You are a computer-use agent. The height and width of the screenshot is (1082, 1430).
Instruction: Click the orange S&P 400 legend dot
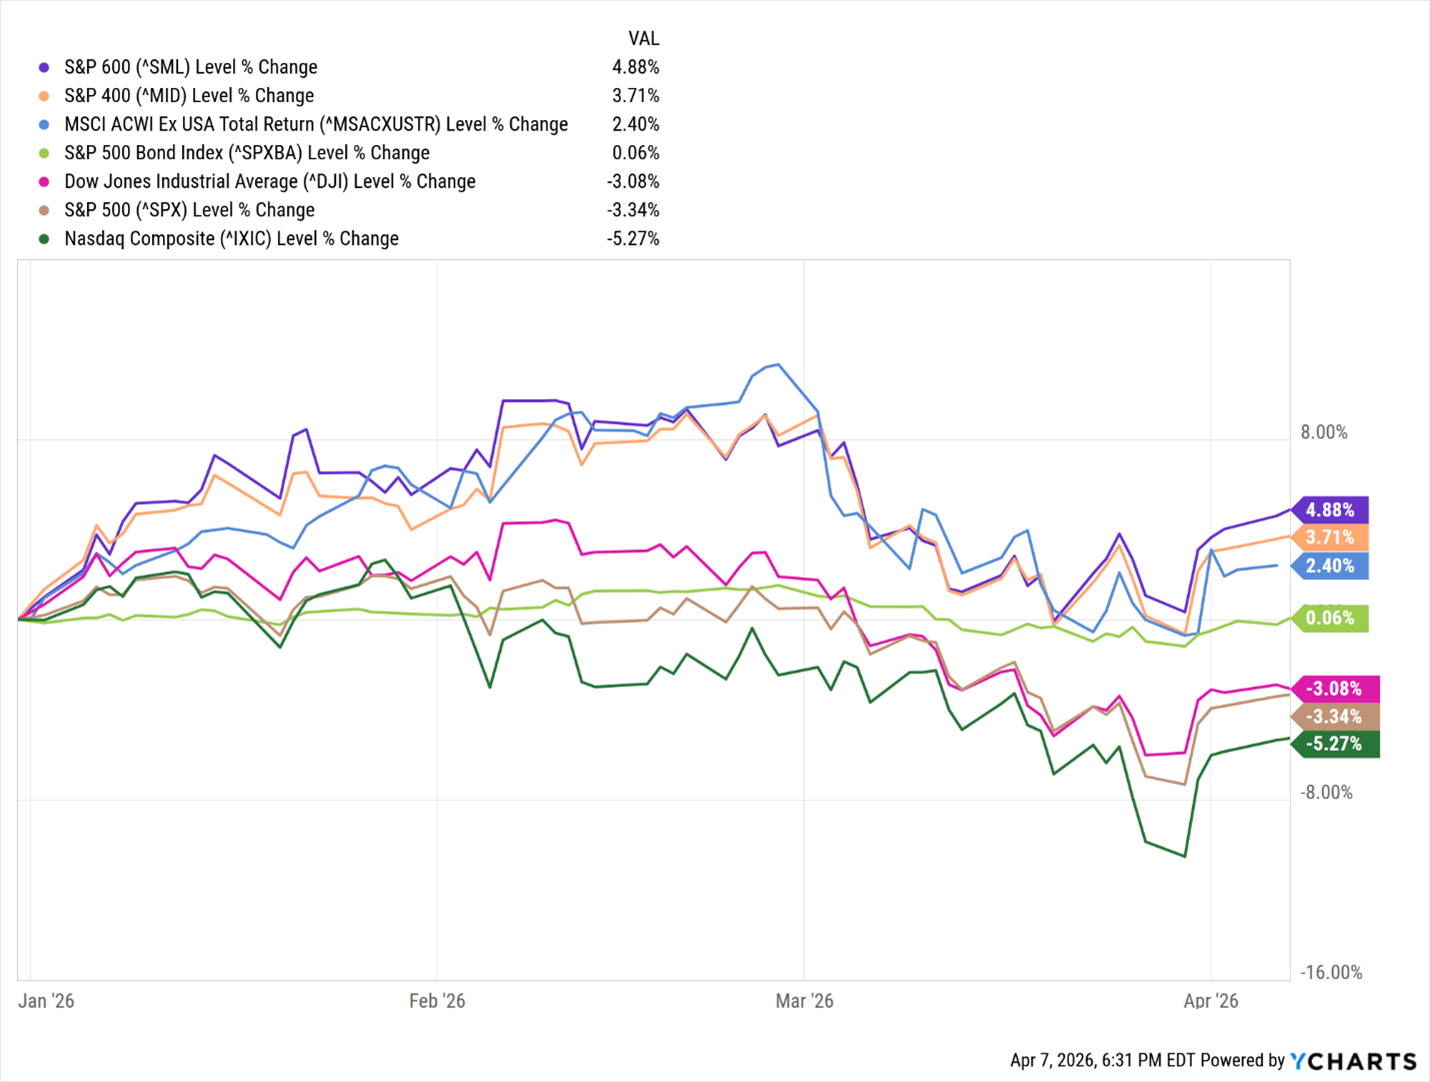point(44,96)
